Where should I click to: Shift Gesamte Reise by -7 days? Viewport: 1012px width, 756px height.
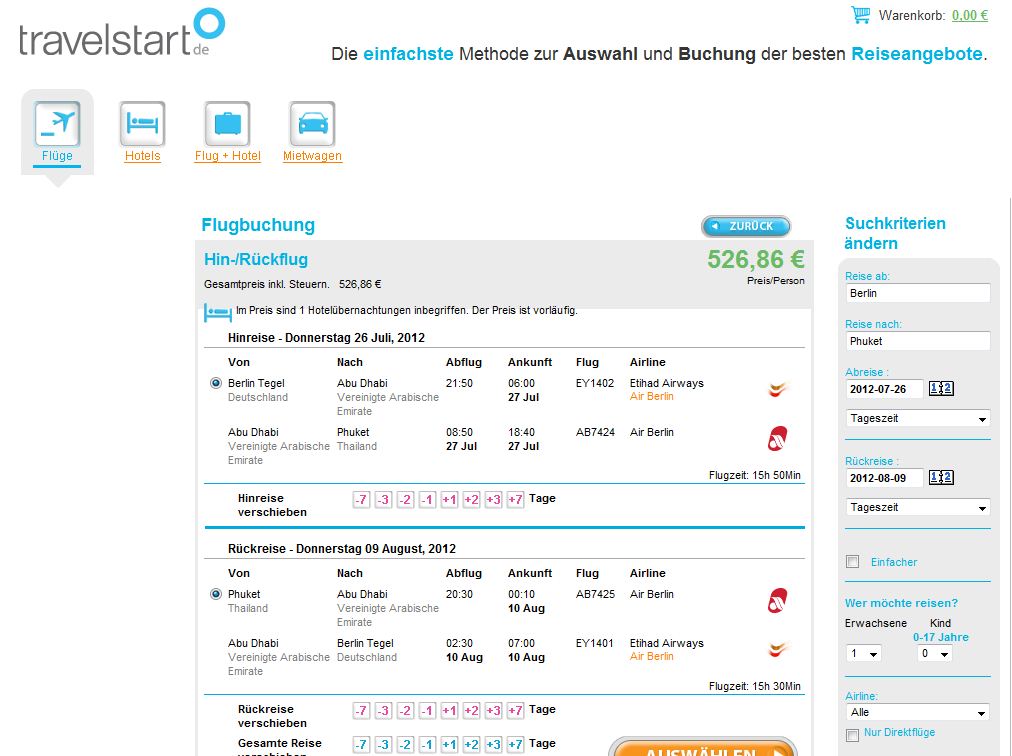tap(361, 744)
